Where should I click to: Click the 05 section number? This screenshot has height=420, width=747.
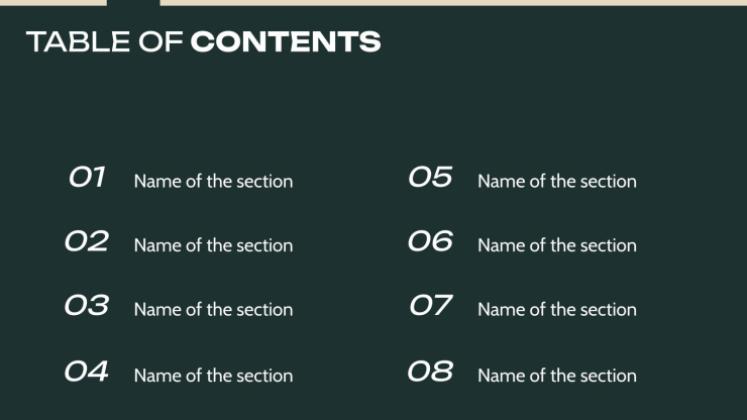431,178
